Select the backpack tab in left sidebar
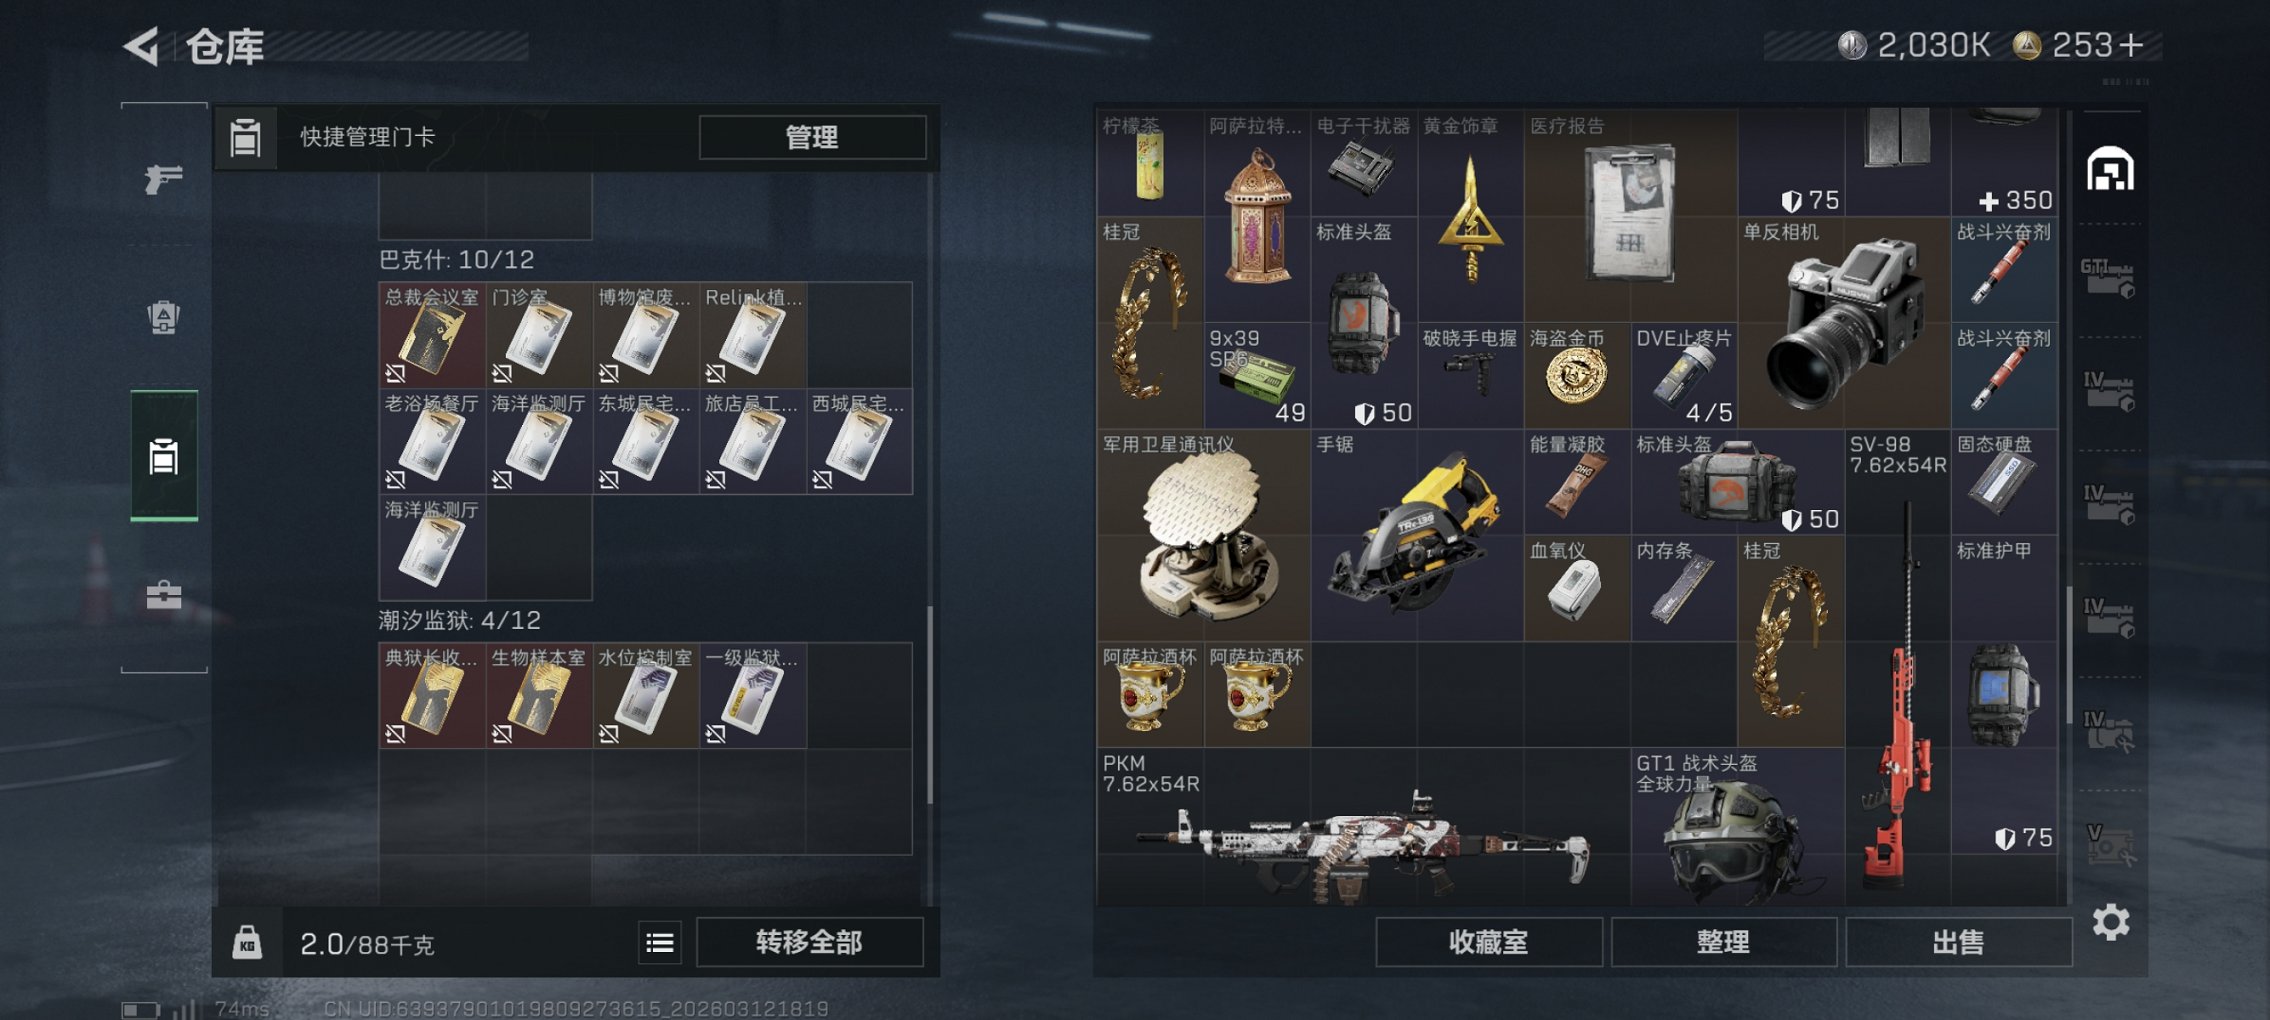This screenshot has height=1020, width=2270. click(163, 317)
